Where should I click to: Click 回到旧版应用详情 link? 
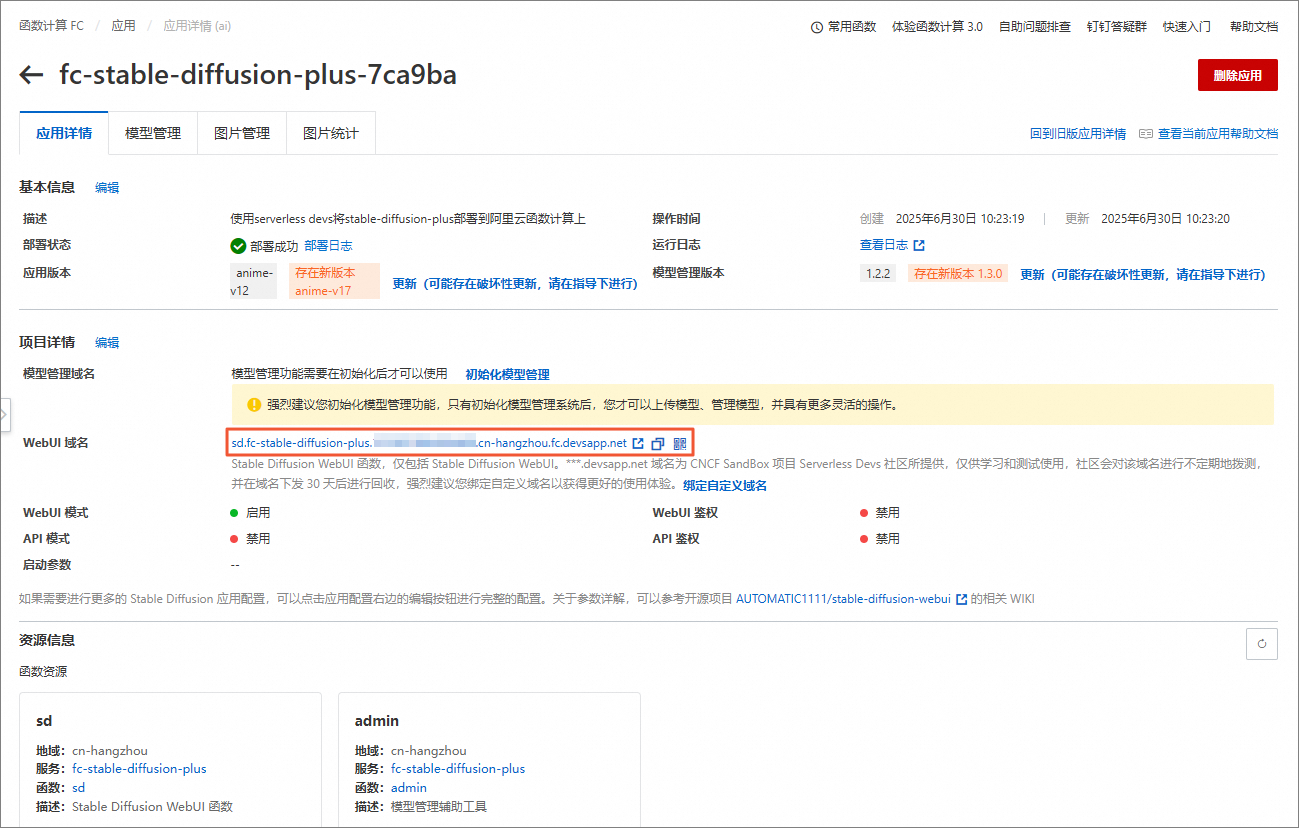tap(1078, 133)
